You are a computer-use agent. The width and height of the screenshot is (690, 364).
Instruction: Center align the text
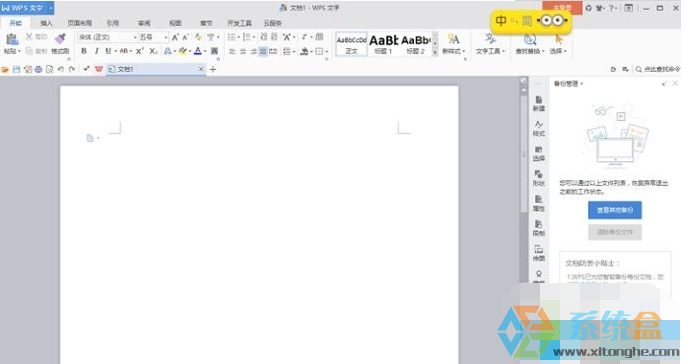[243, 51]
